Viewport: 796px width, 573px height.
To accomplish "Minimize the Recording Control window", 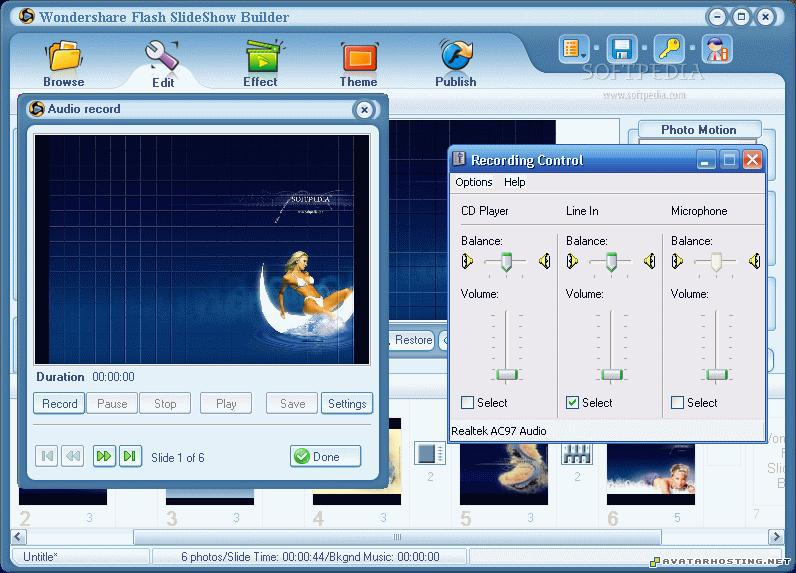I will (705, 160).
